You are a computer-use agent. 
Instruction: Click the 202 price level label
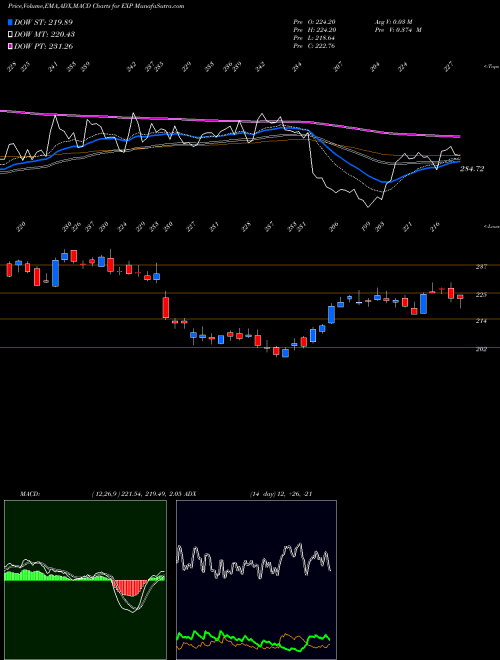[481, 349]
